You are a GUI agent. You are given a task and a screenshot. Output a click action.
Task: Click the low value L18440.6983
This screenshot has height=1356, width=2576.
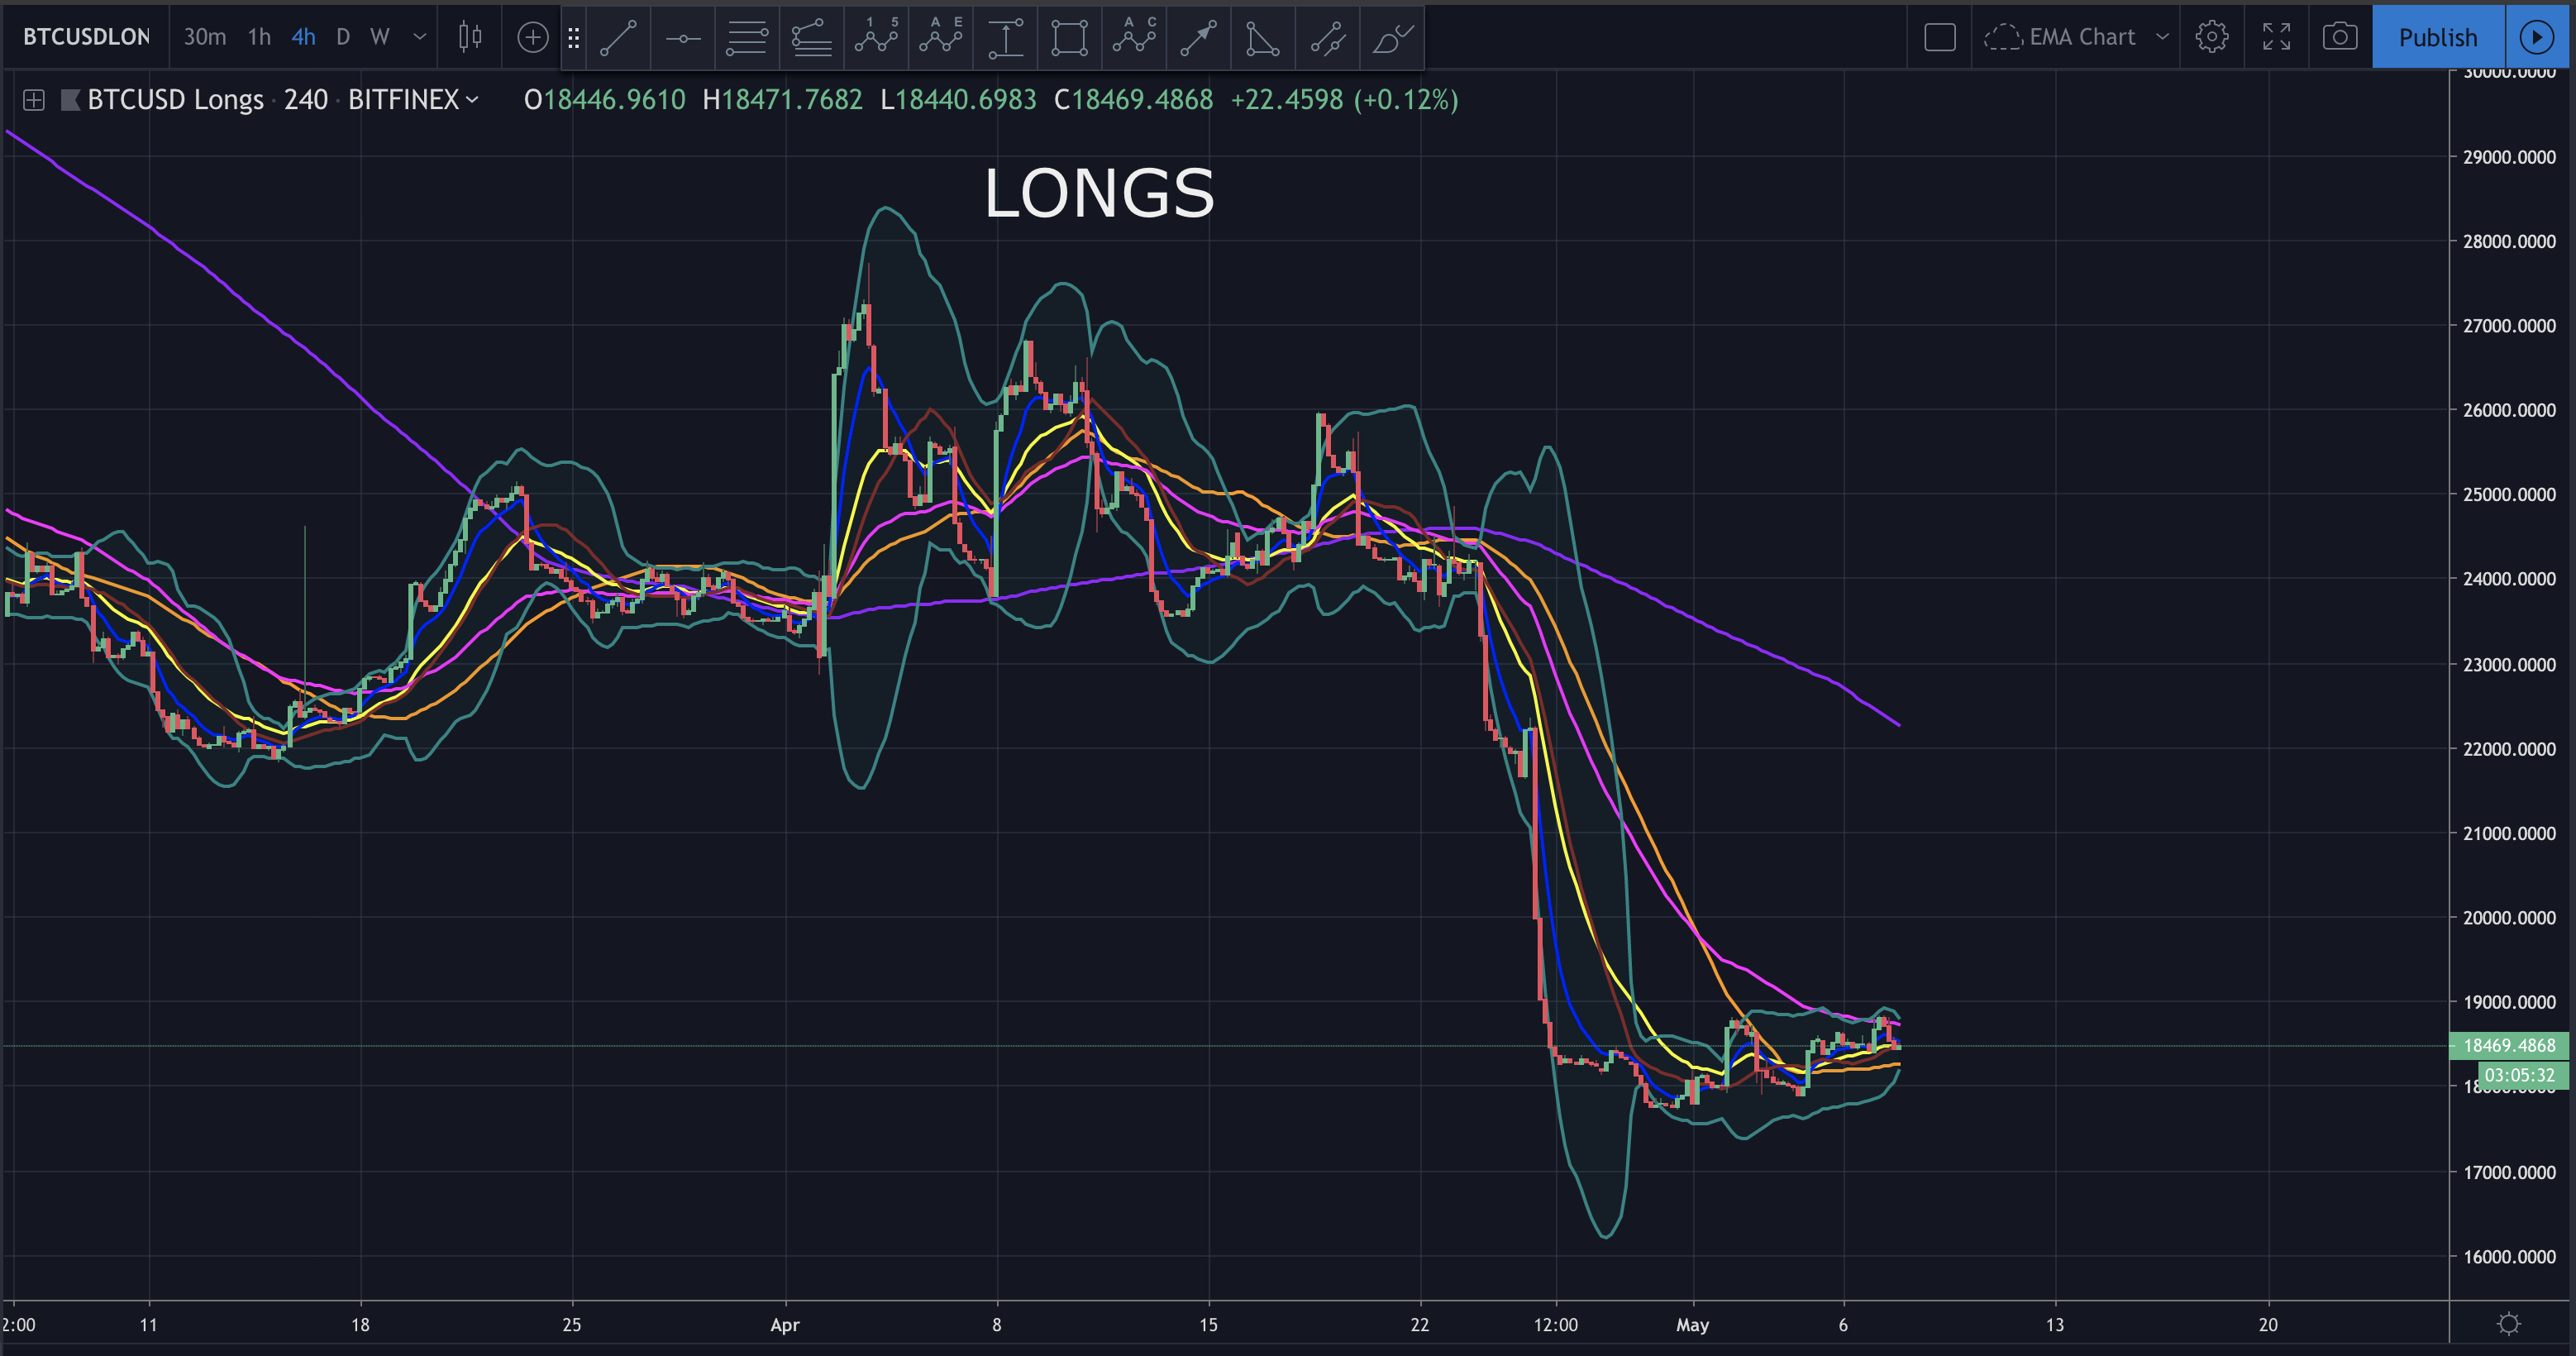tap(958, 100)
